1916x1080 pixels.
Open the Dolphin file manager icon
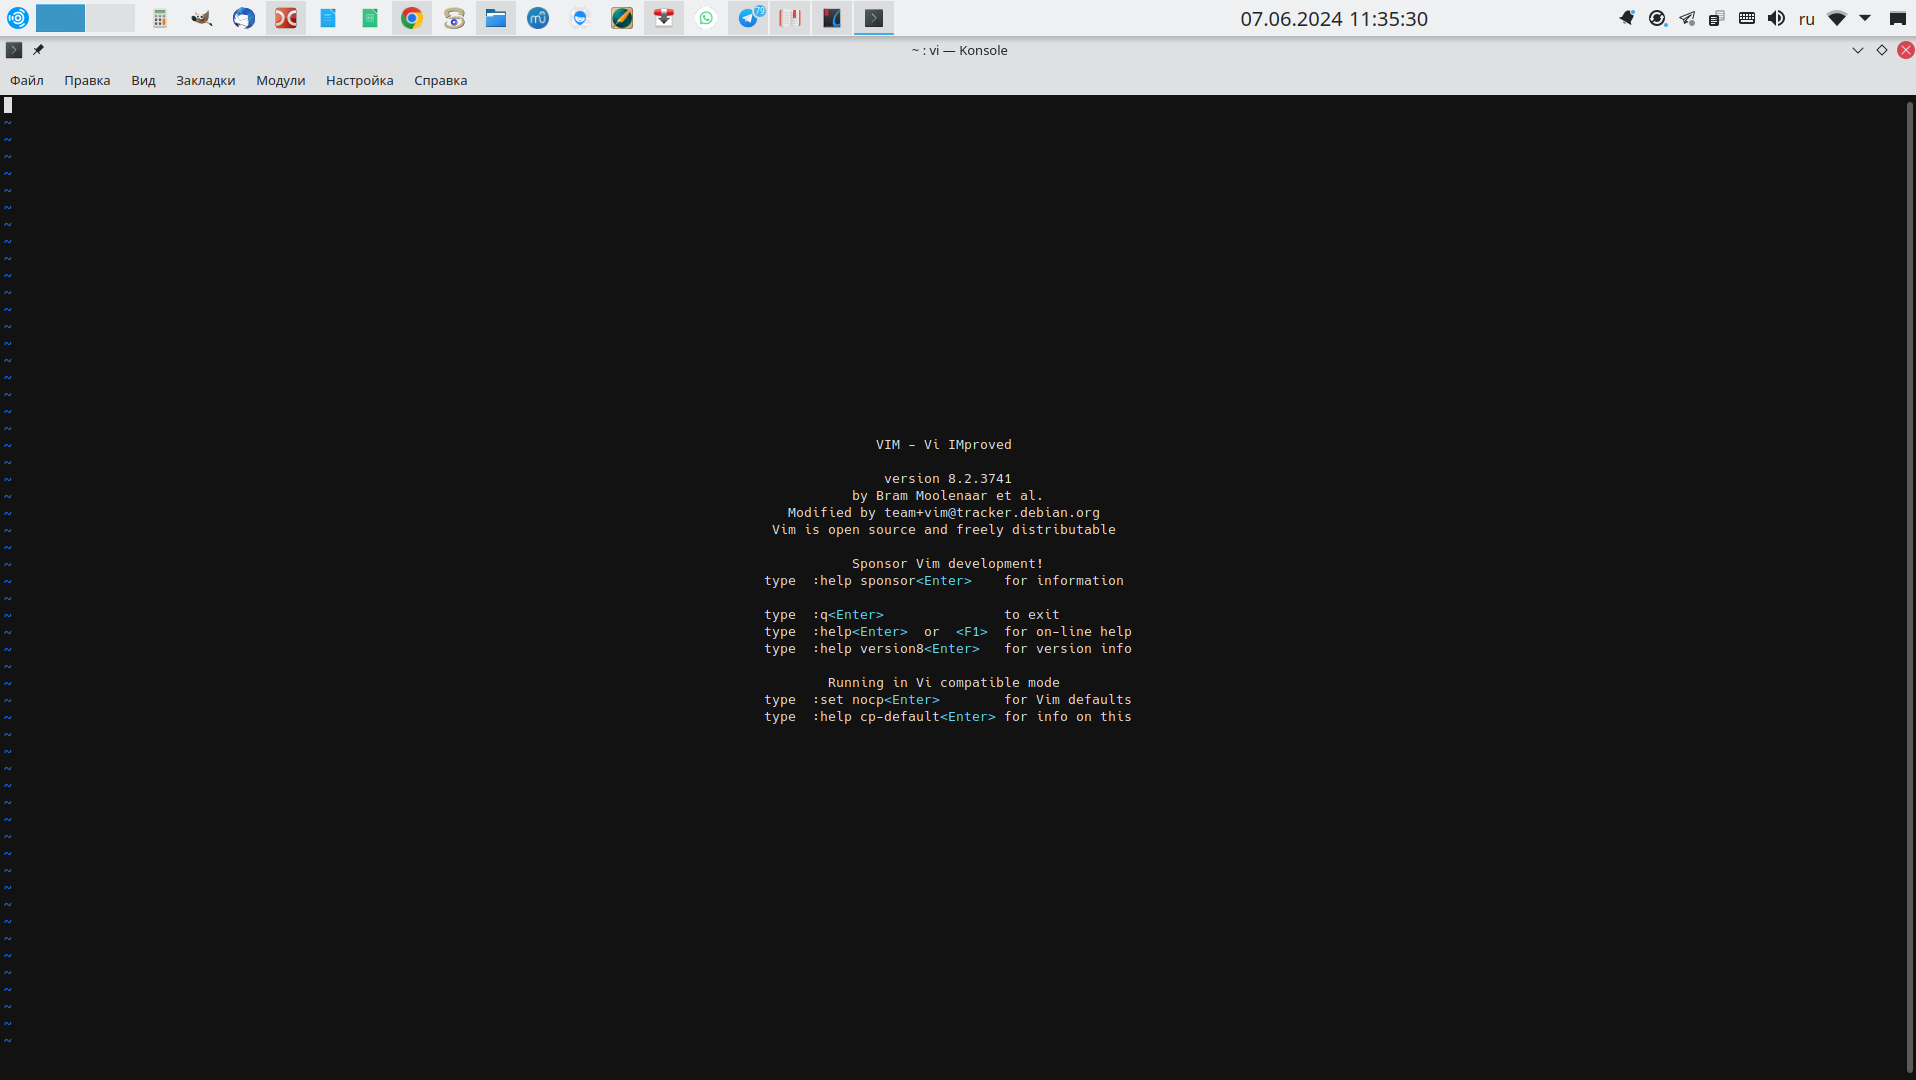[496, 18]
